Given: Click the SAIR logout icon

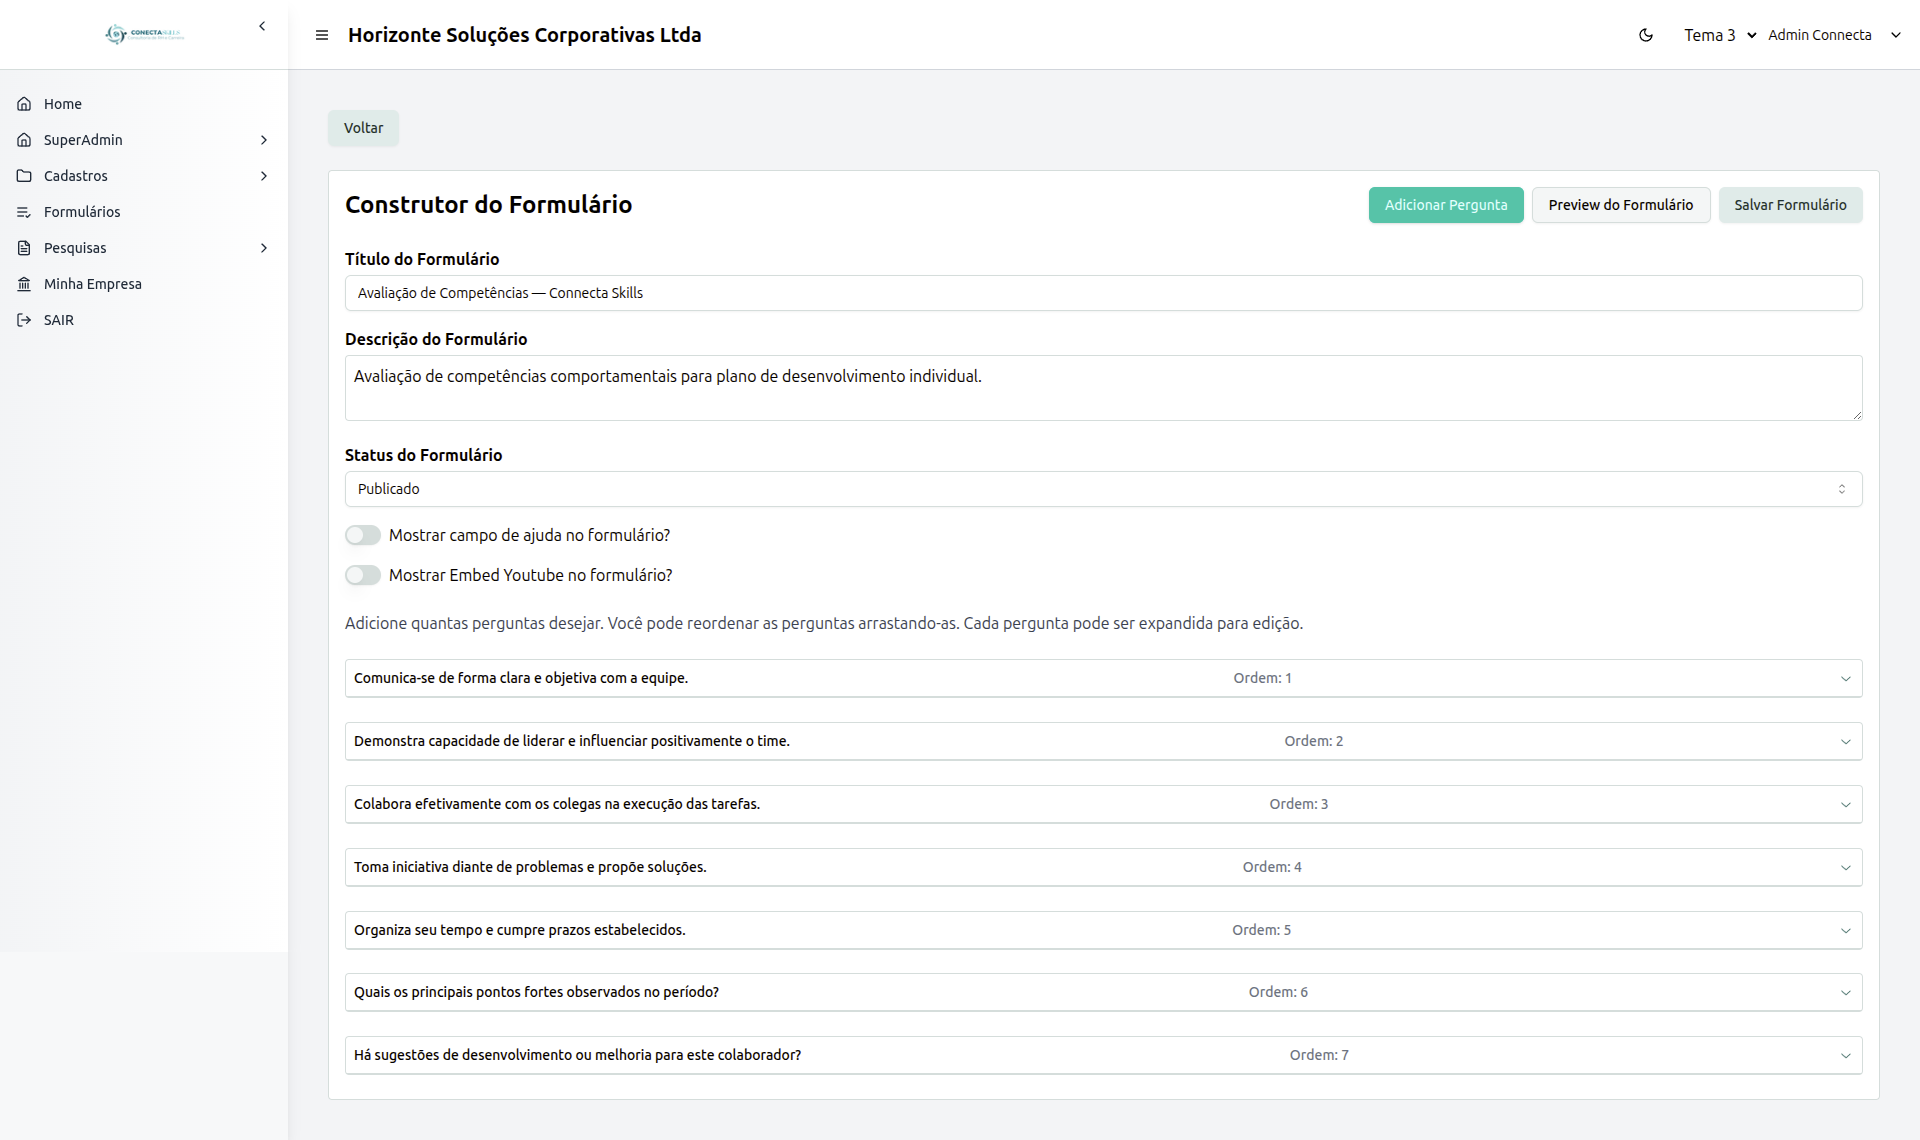Looking at the screenshot, I should (24, 320).
